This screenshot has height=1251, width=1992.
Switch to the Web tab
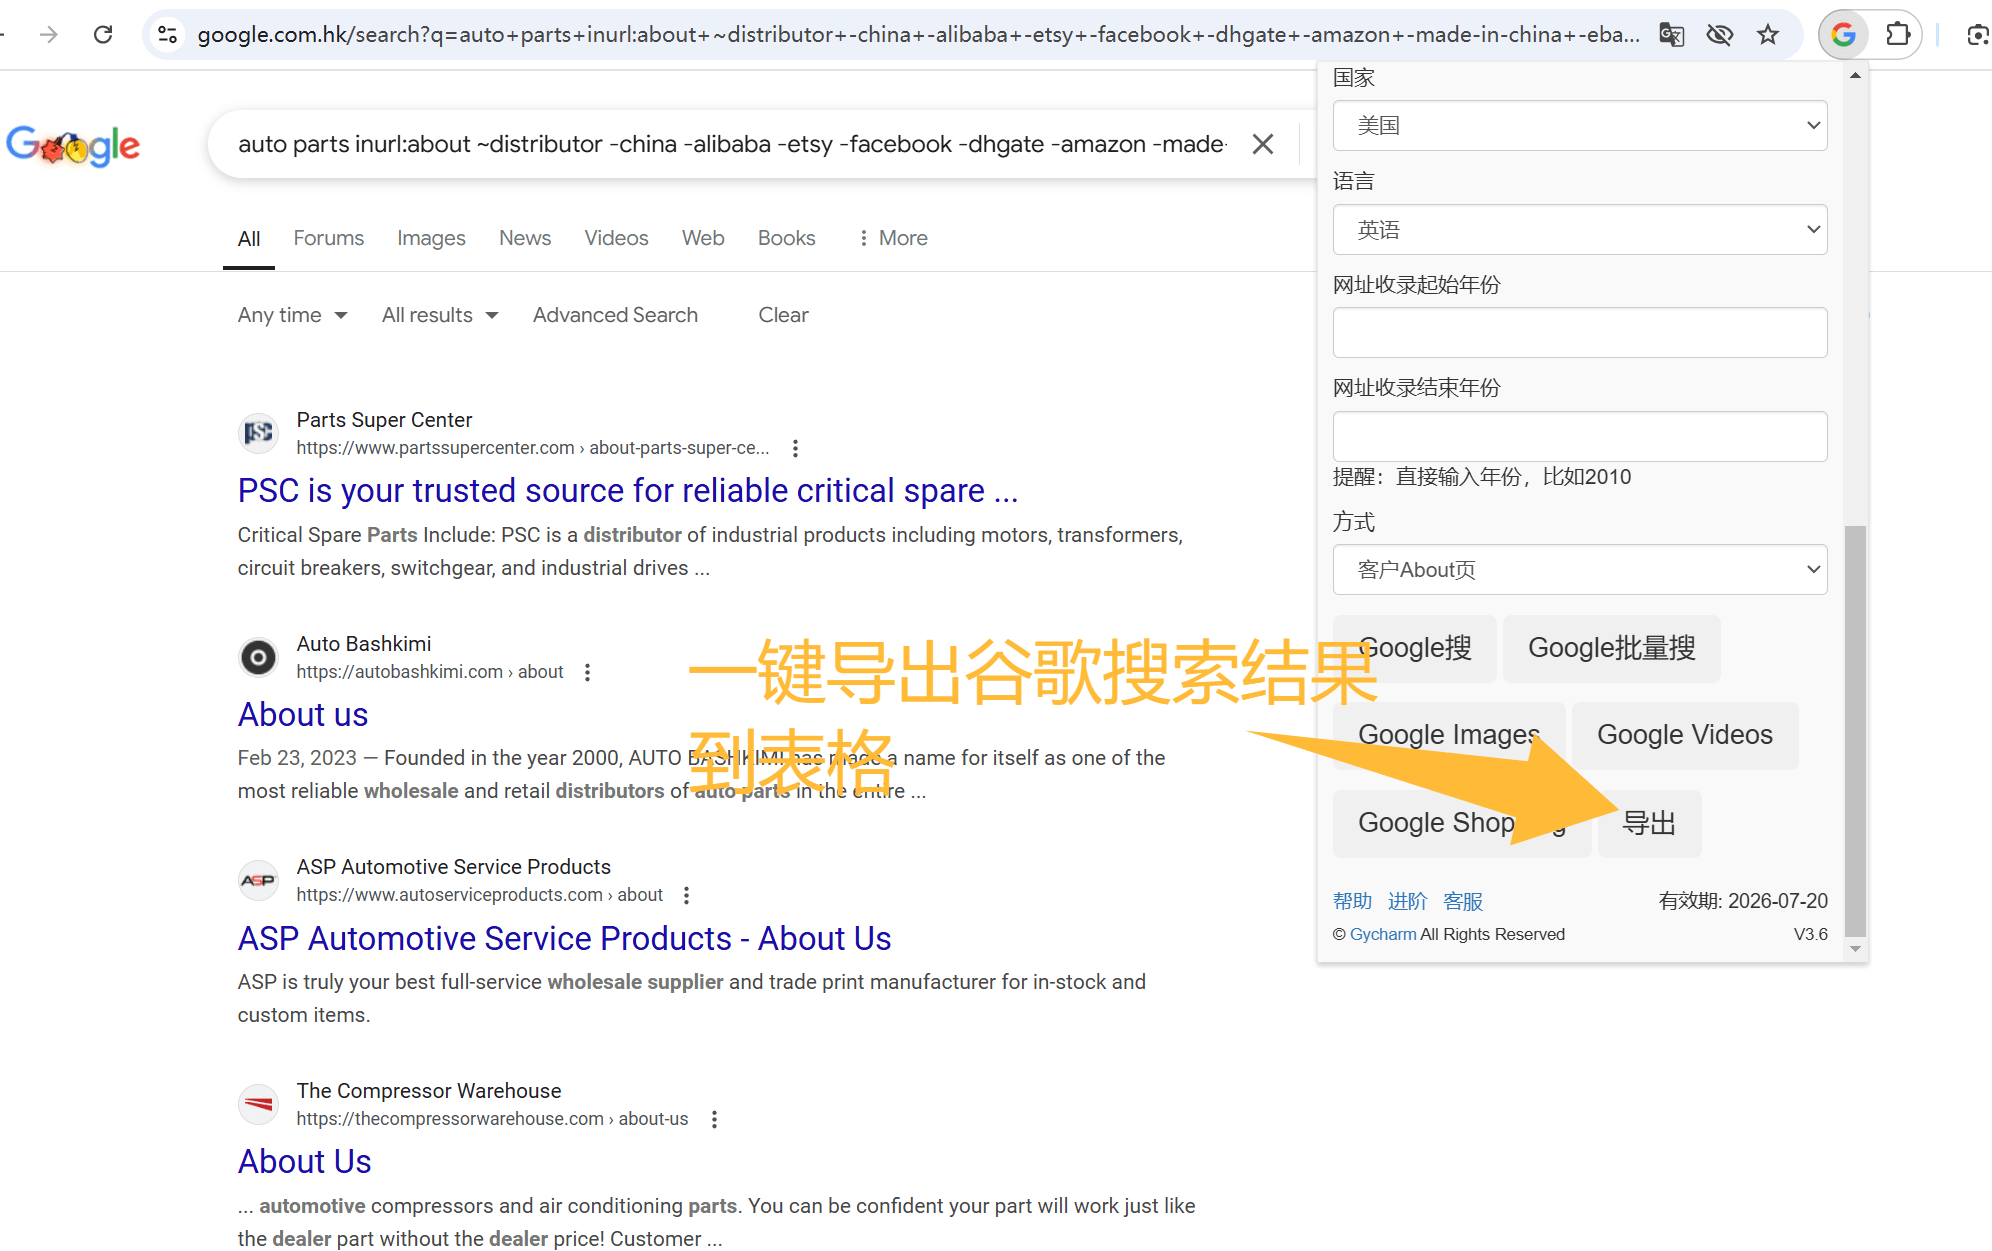click(x=703, y=238)
